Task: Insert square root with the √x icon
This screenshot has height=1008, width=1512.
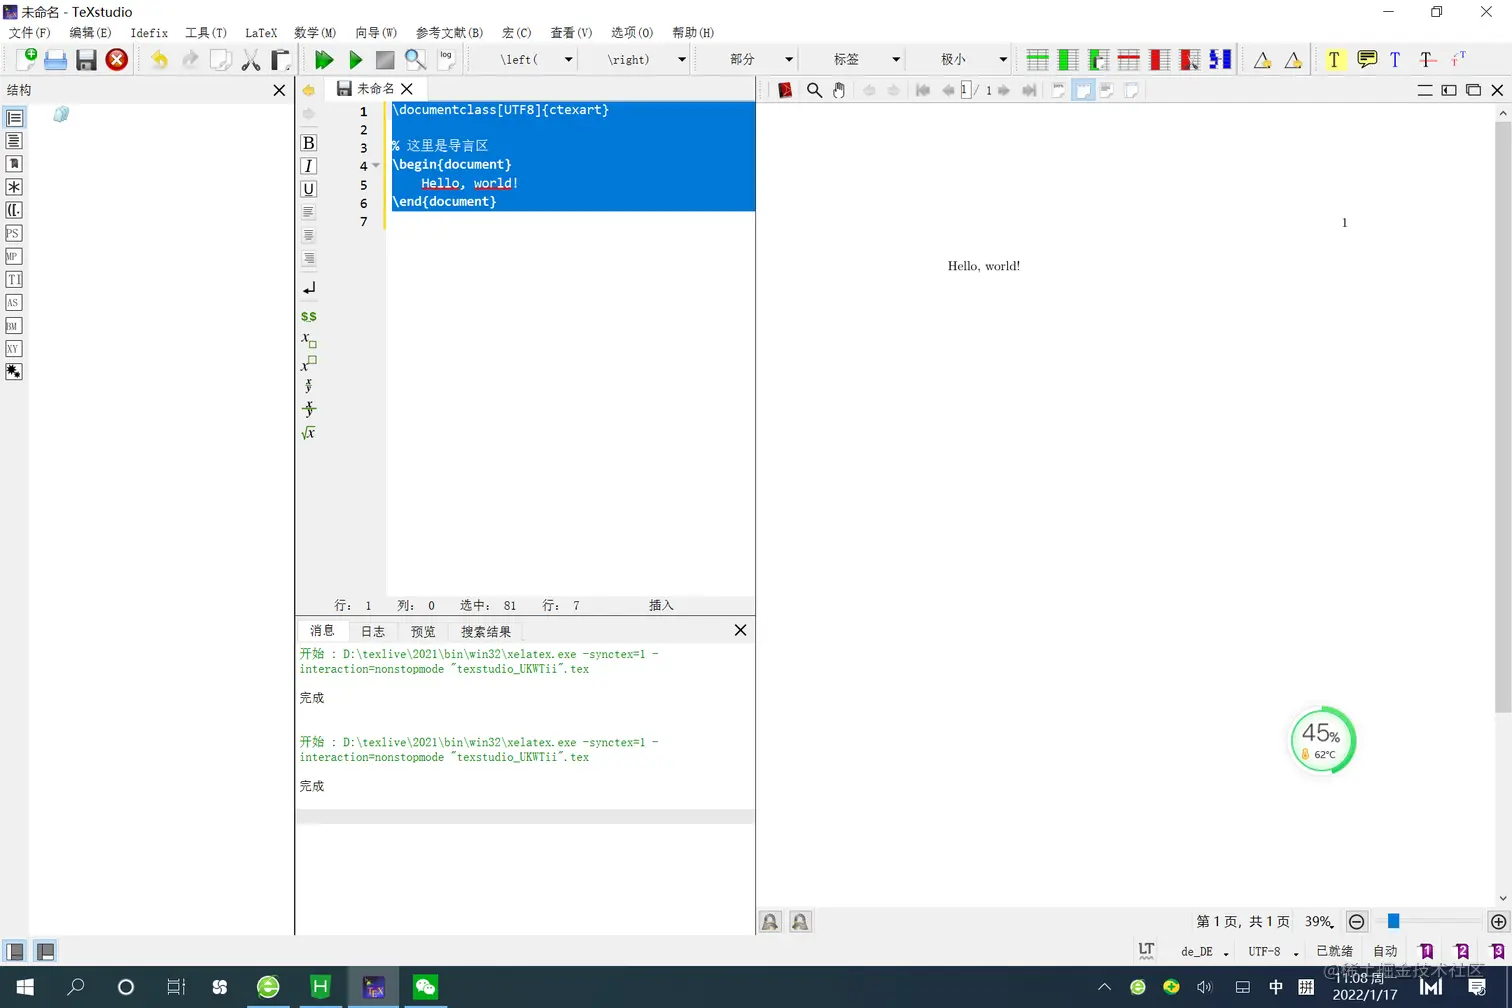Action: (308, 433)
